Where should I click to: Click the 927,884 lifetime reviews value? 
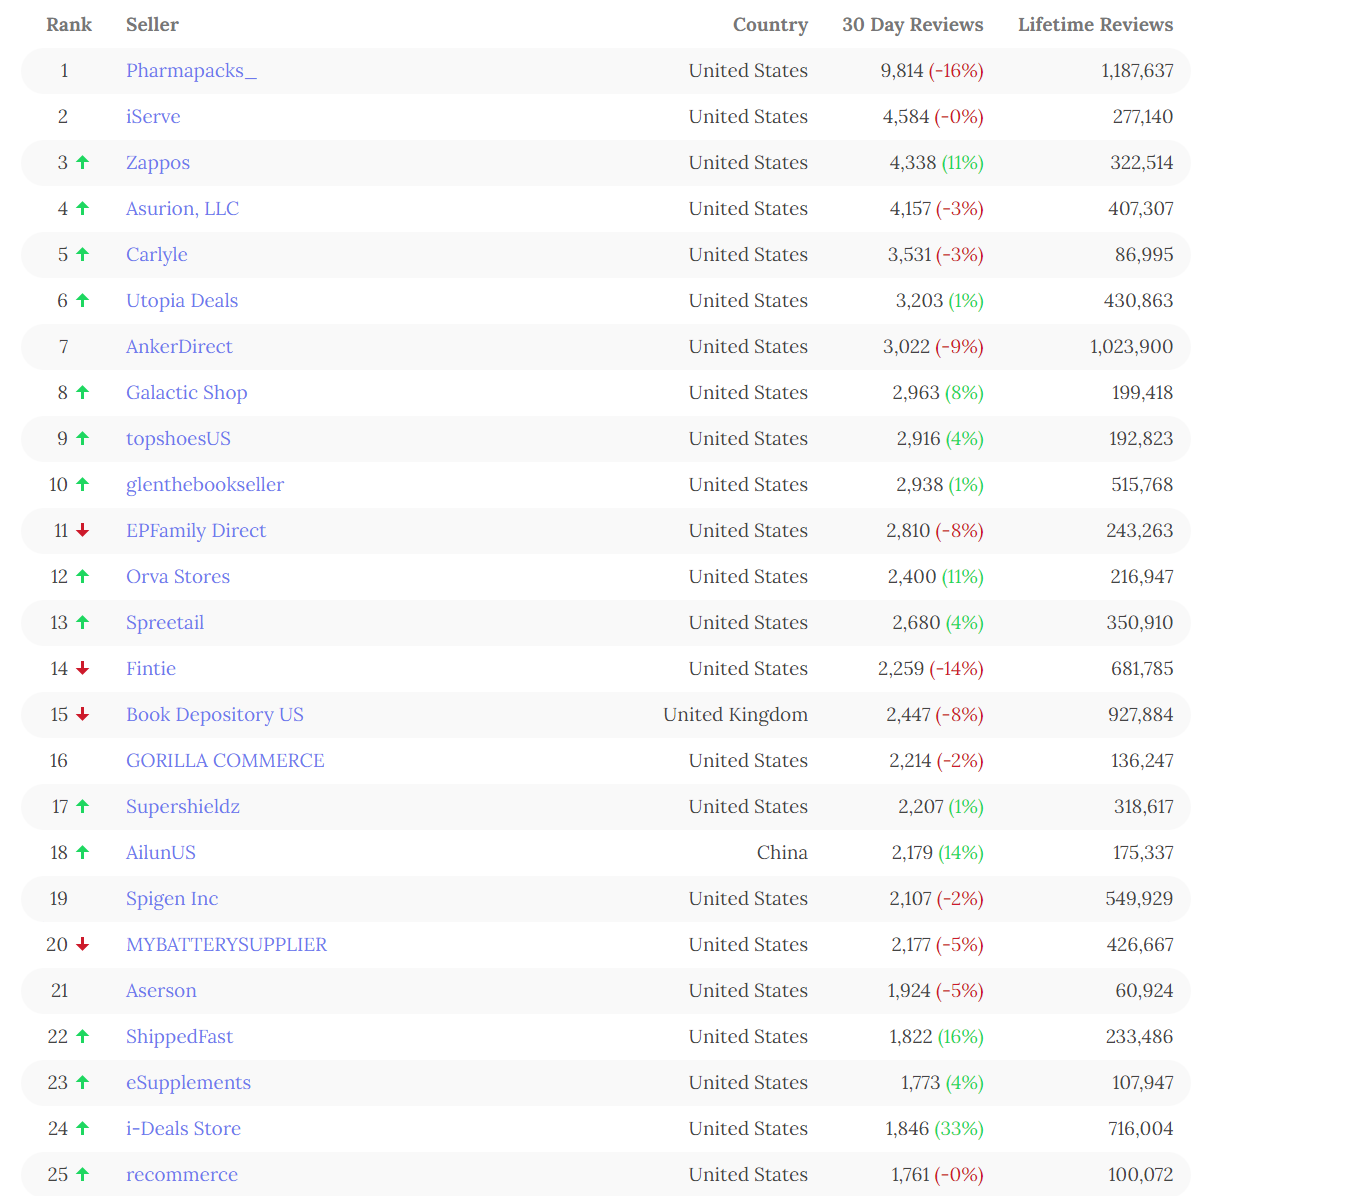1140,715
